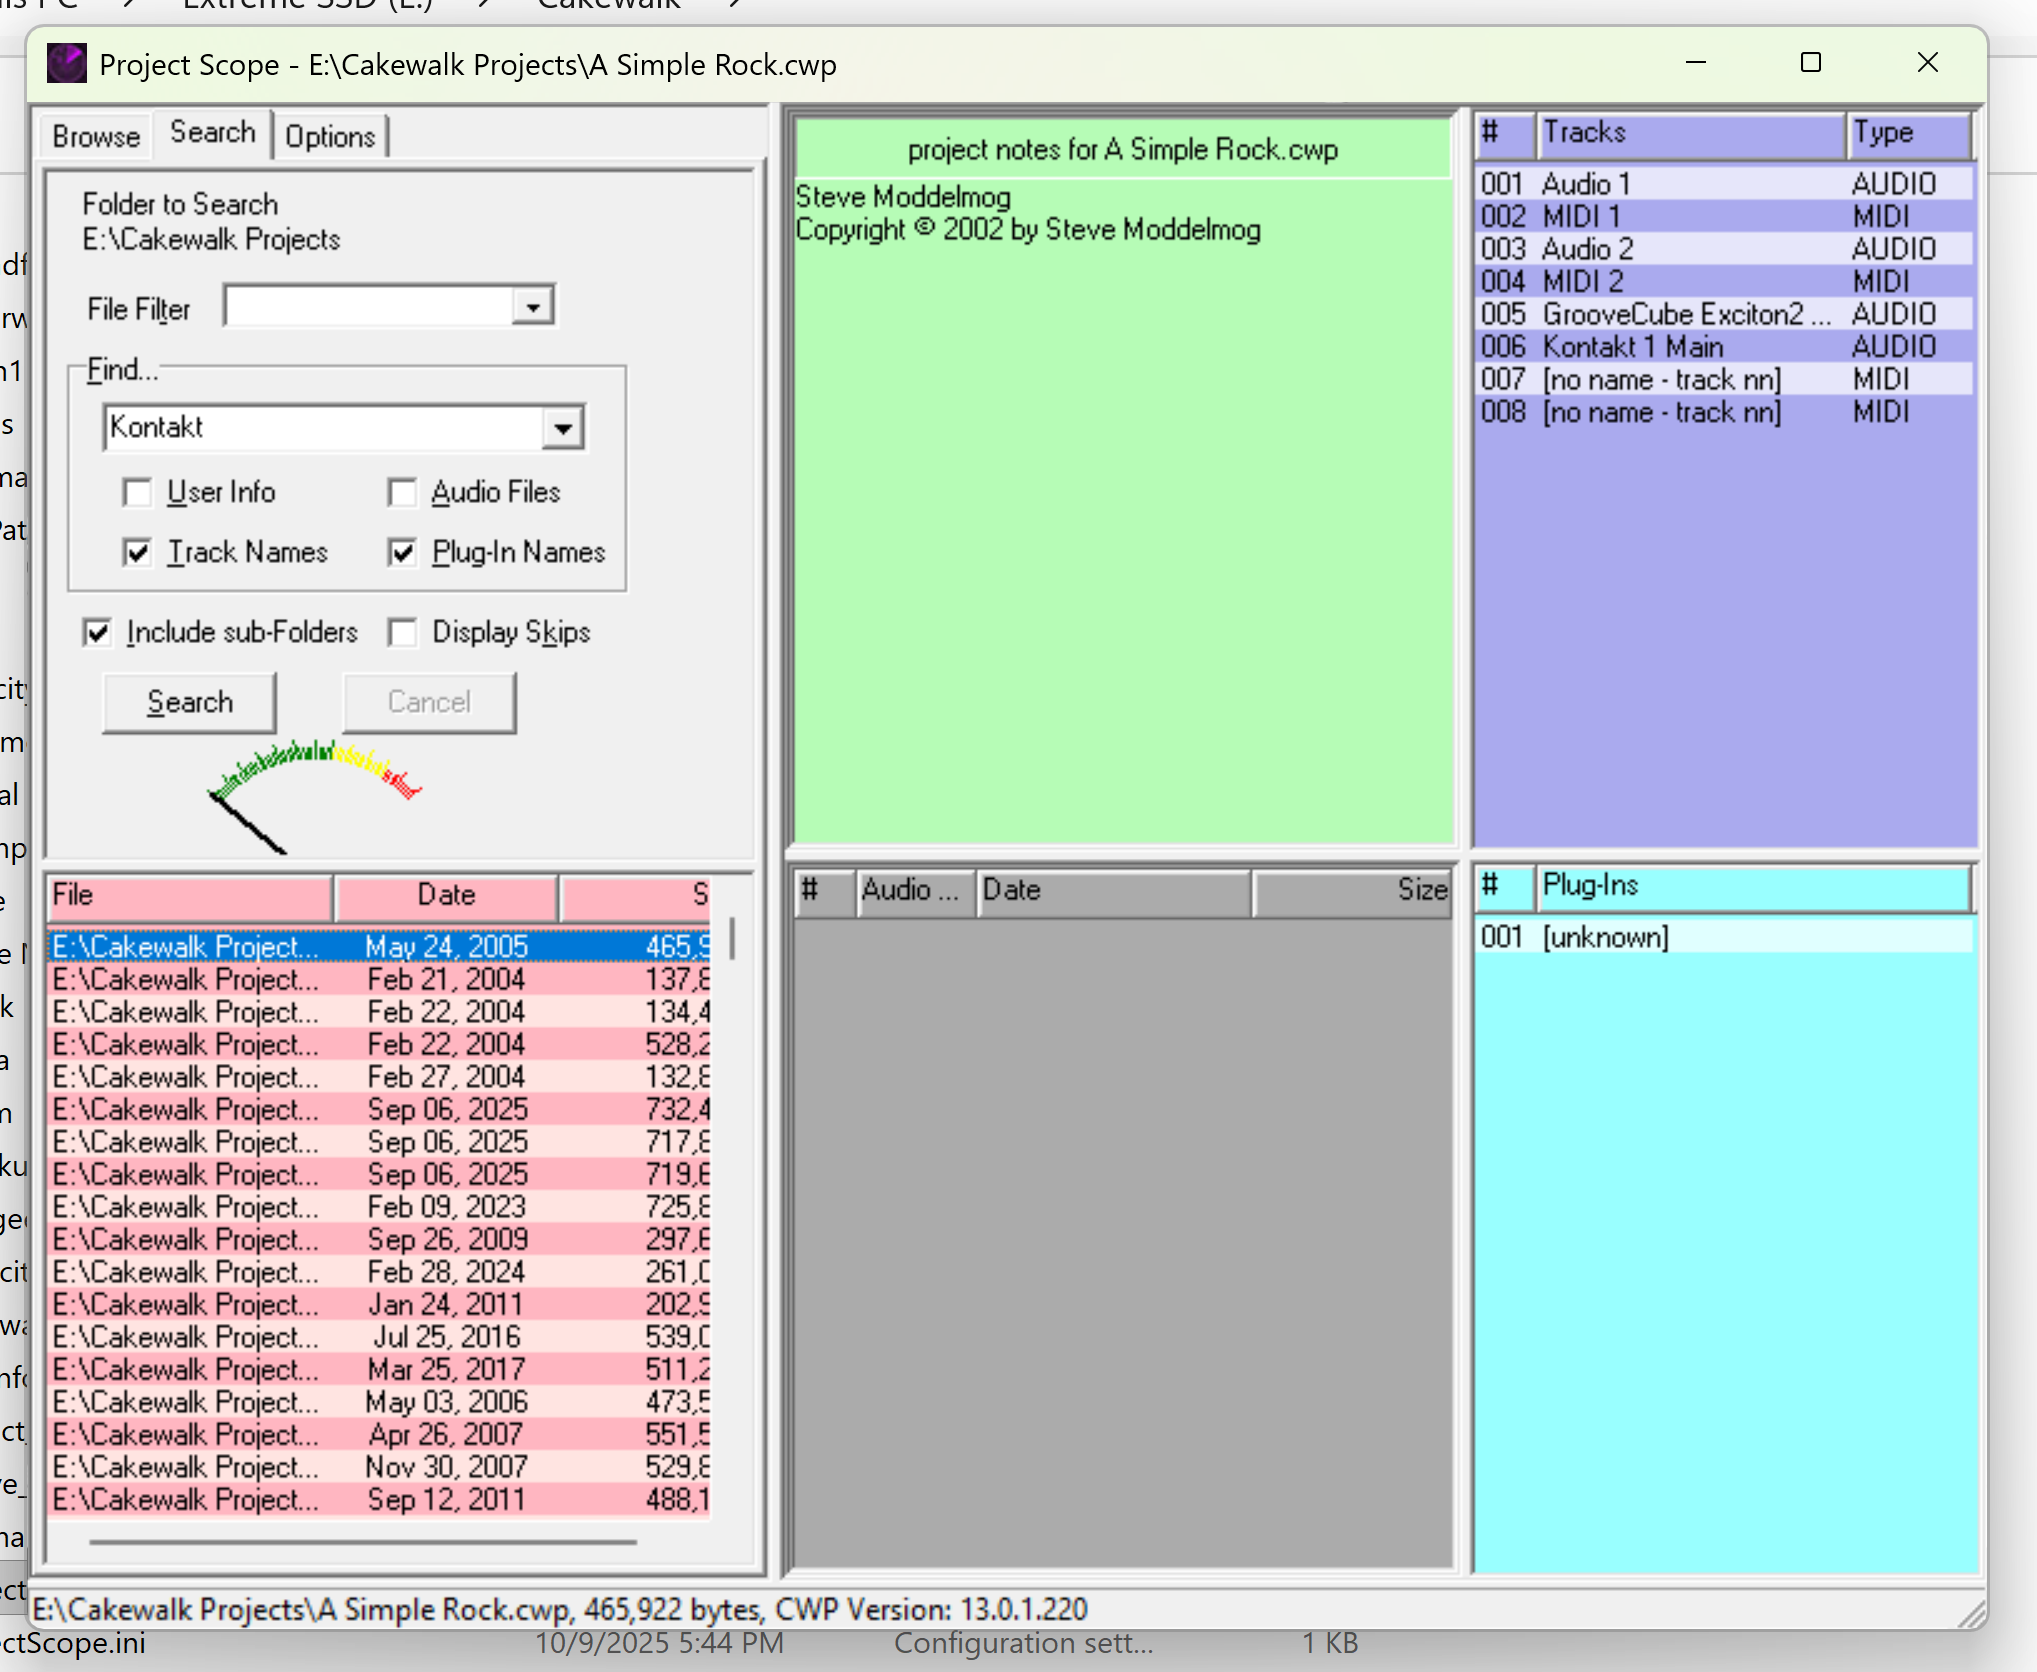Viewport: 2037px width, 1672px height.
Task: Click the horizontal scrollbar under file list
Action: click(362, 1542)
